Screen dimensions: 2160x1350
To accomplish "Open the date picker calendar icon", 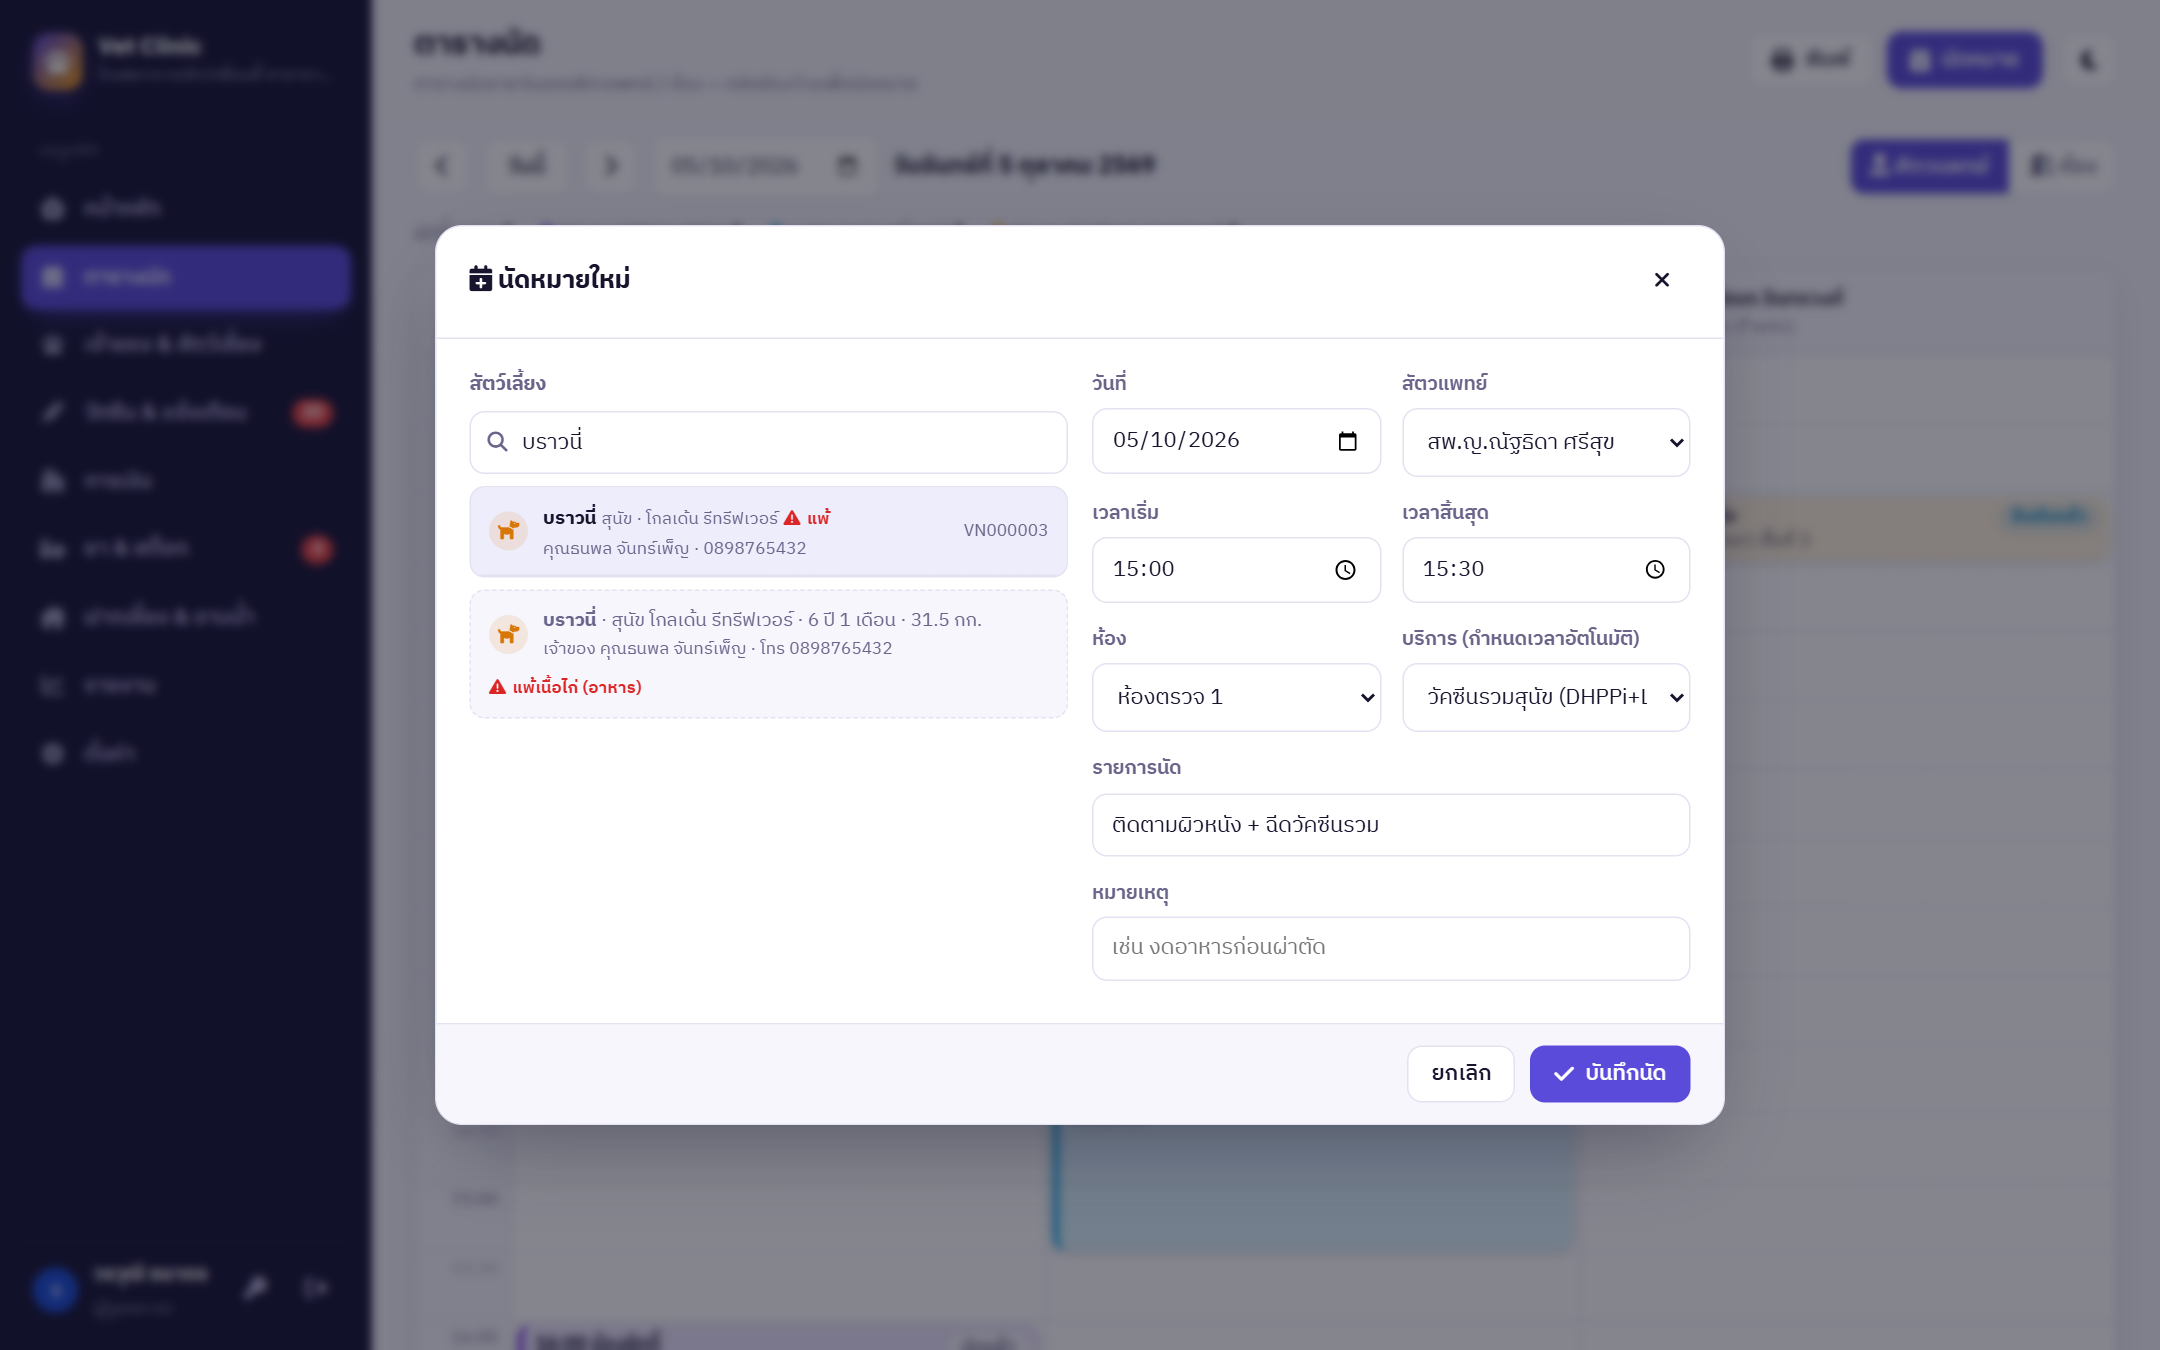I will tap(1347, 441).
